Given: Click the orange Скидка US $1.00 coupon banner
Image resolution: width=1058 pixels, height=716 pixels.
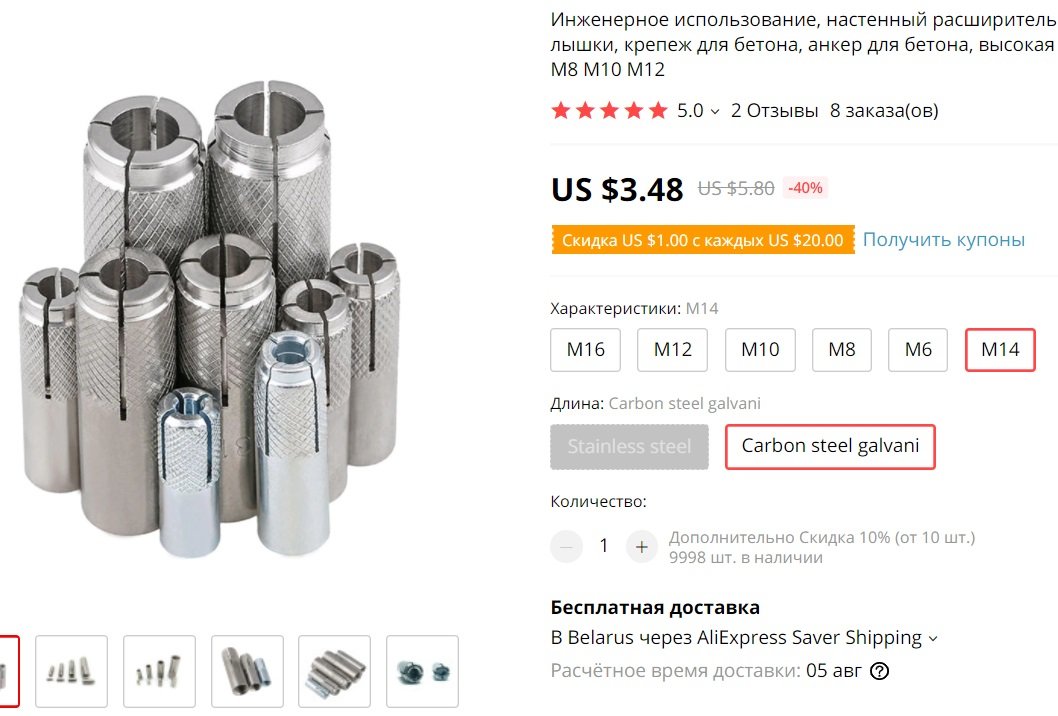Looking at the screenshot, I should coord(702,240).
